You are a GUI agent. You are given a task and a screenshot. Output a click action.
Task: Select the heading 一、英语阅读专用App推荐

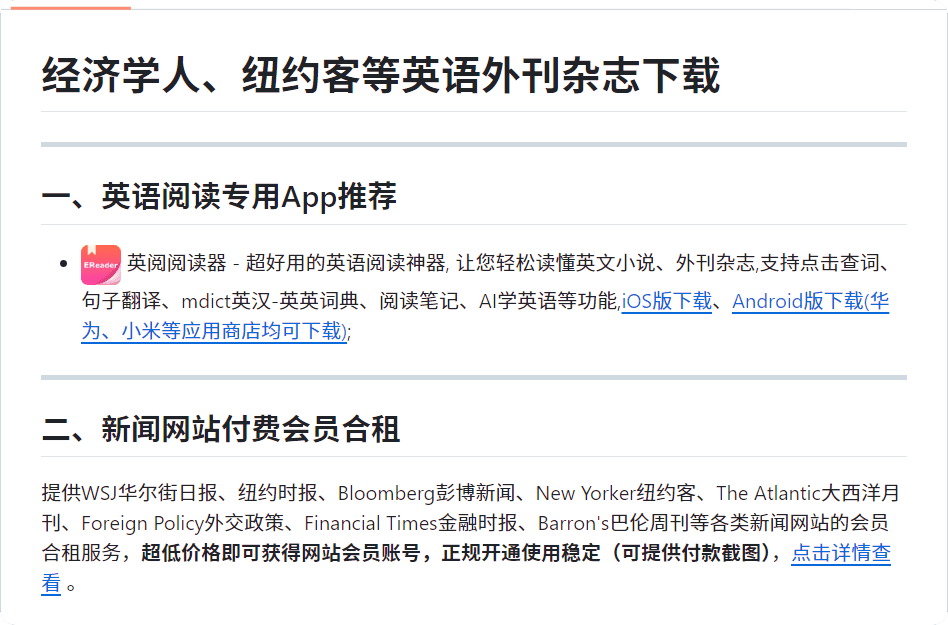tap(219, 196)
